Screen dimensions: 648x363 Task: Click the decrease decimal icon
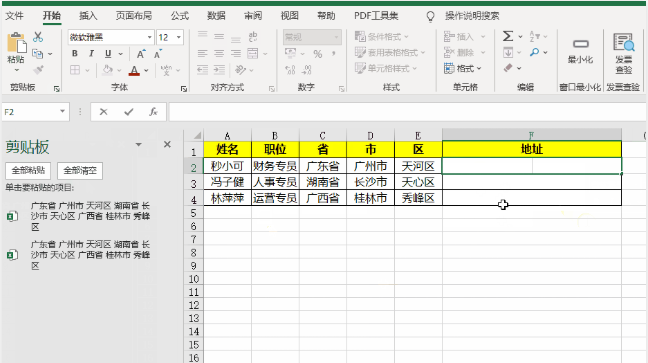[x=307, y=70]
